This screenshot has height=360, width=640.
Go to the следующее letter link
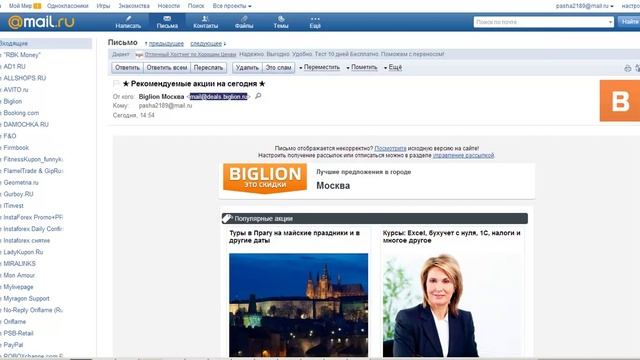click(206, 43)
